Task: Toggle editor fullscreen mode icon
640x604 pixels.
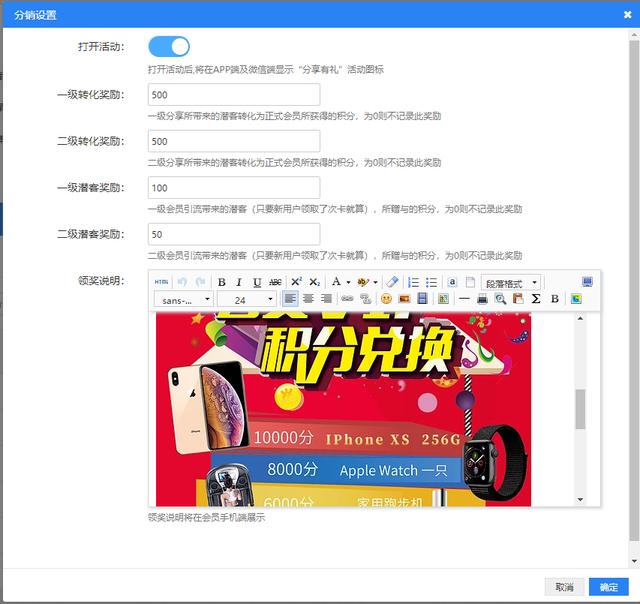Action: pos(587,282)
